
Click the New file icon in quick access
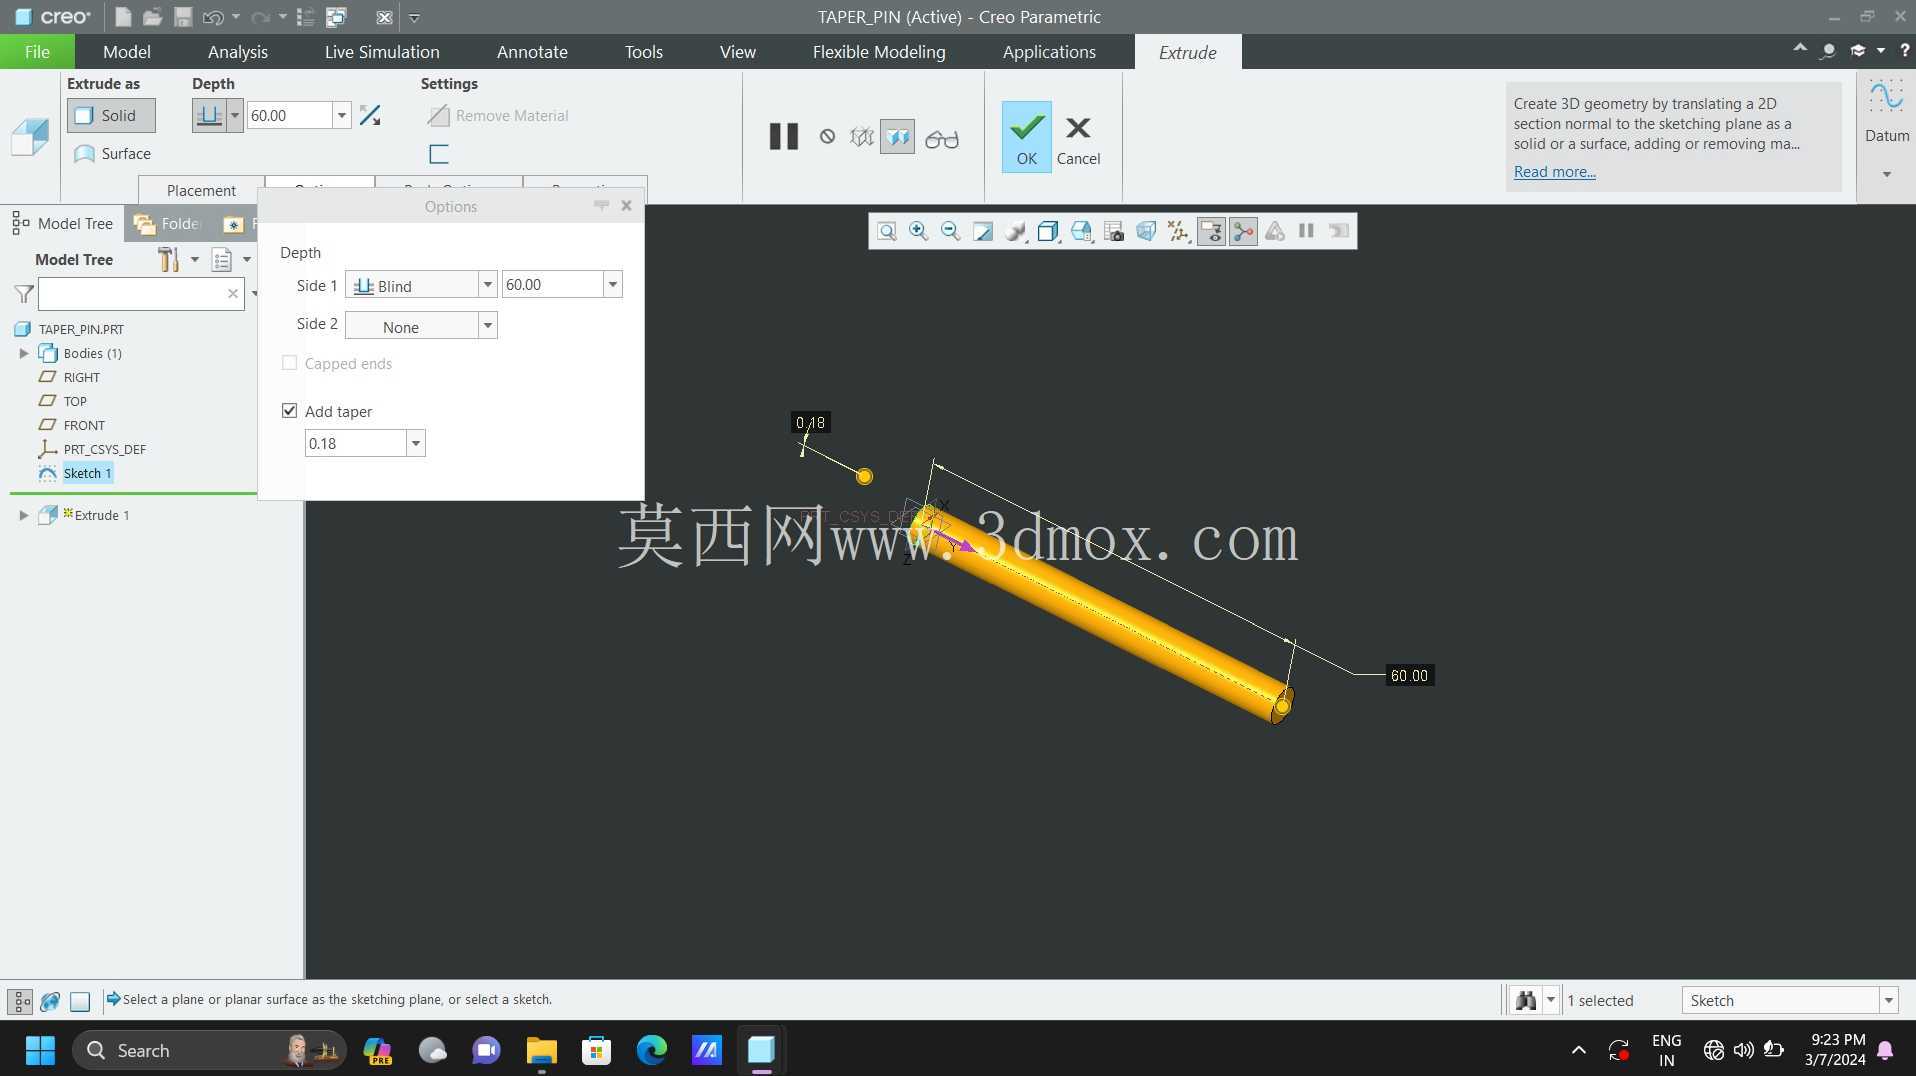123,17
